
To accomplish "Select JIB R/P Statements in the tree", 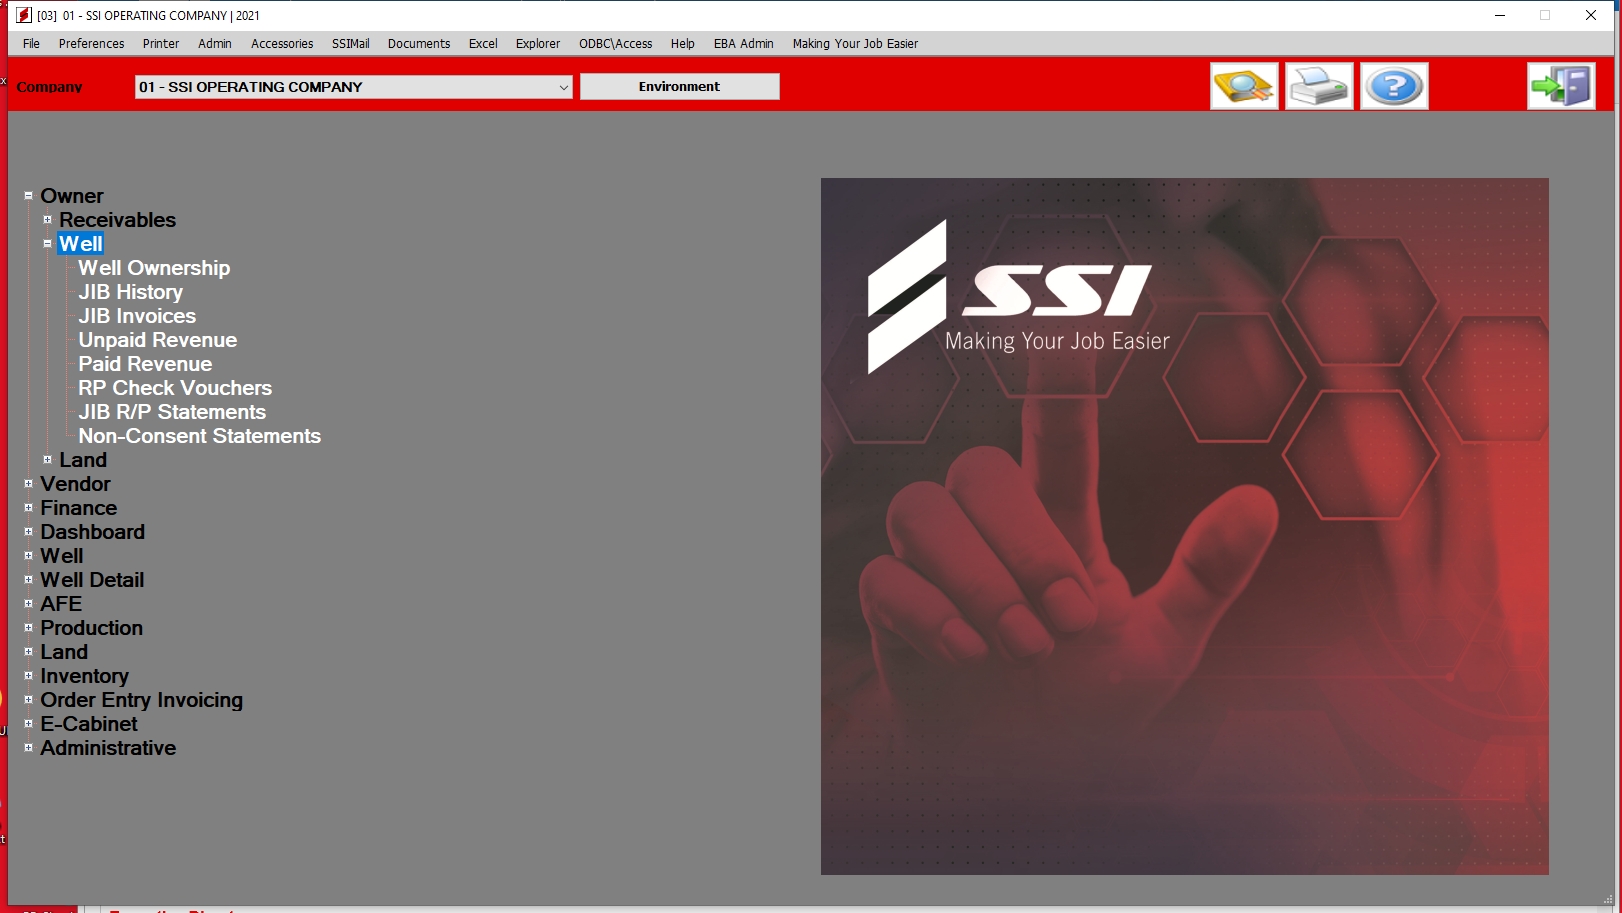I will 172,412.
